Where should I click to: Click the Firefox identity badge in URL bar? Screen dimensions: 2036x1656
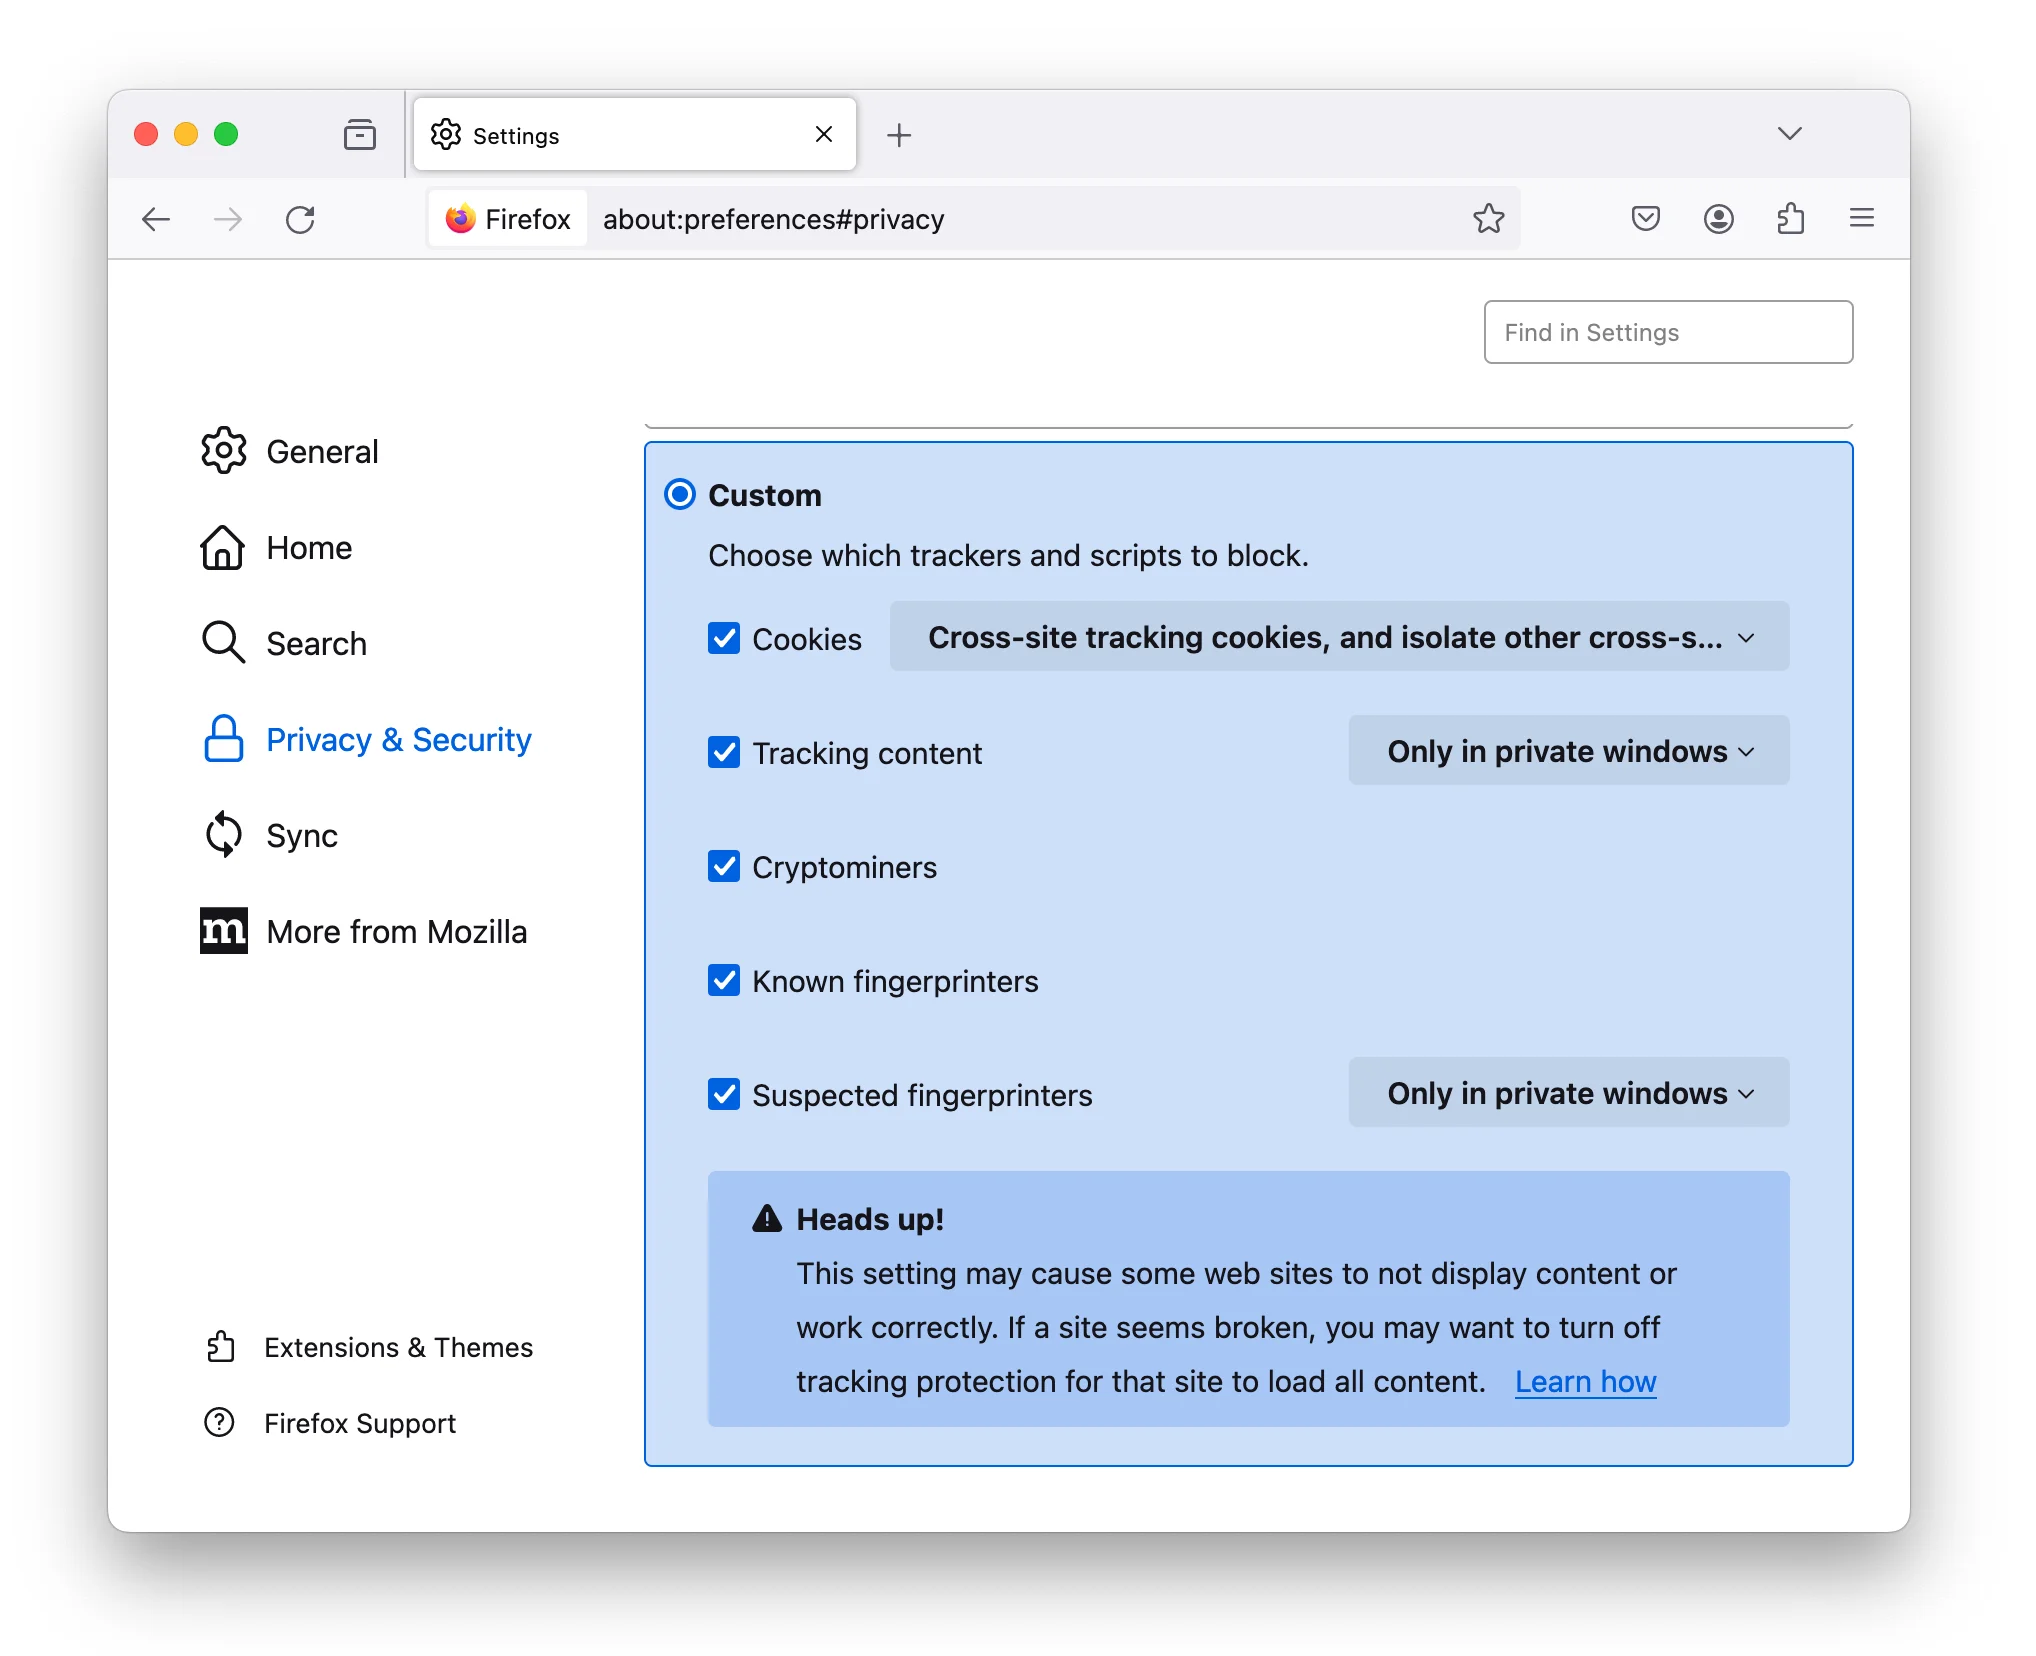click(508, 219)
